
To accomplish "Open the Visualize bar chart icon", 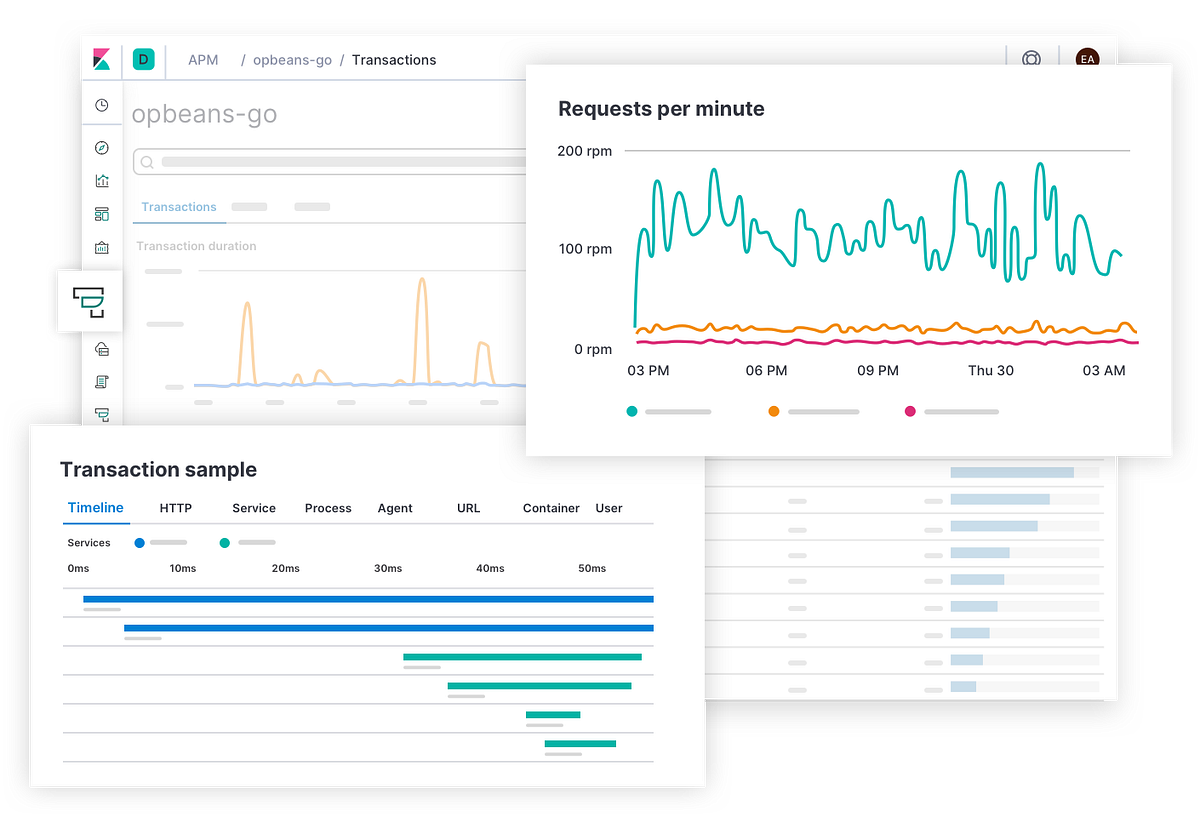I will [101, 180].
